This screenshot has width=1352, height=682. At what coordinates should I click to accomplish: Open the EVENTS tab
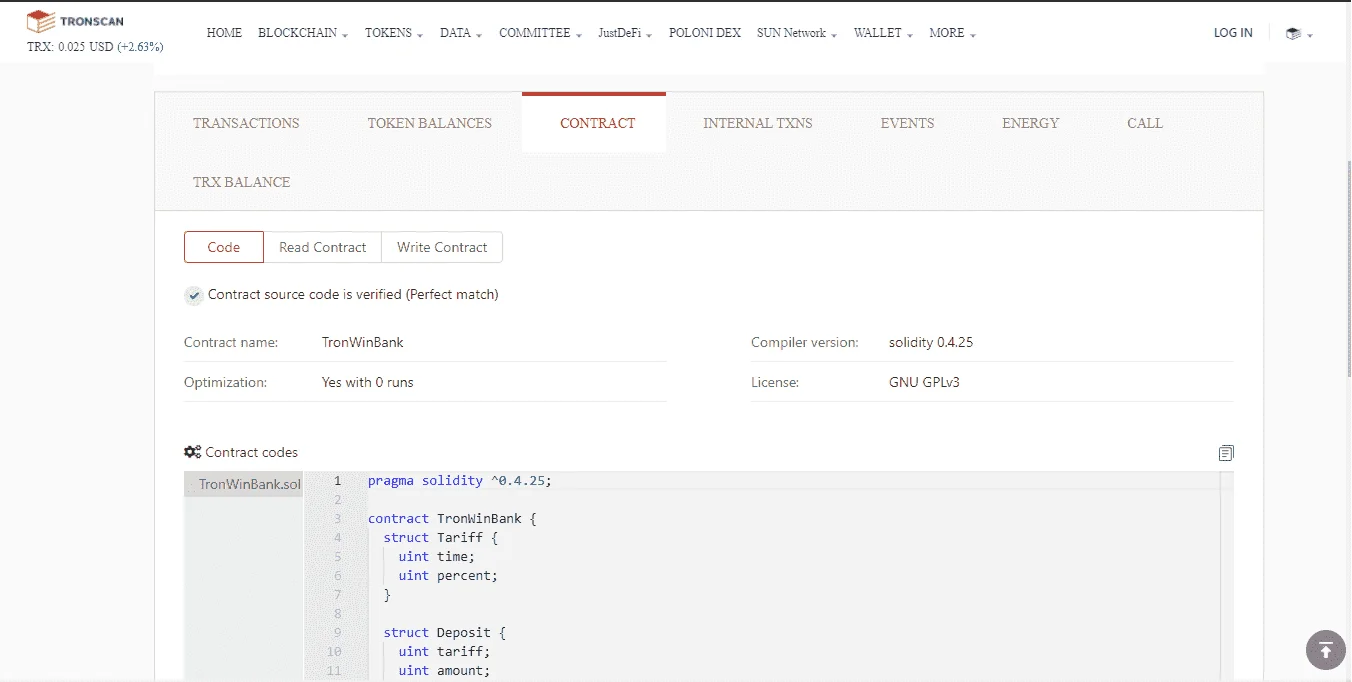click(x=907, y=123)
